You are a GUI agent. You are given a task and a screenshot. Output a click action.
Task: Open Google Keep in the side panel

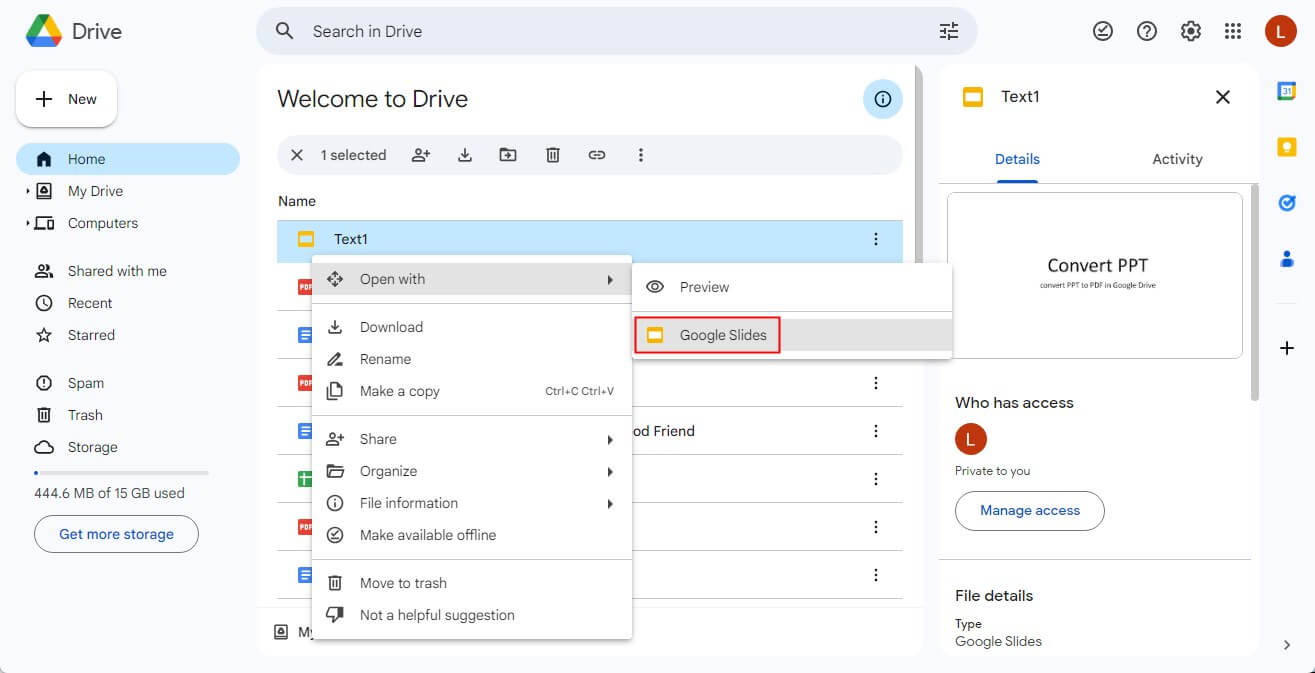tap(1286, 146)
